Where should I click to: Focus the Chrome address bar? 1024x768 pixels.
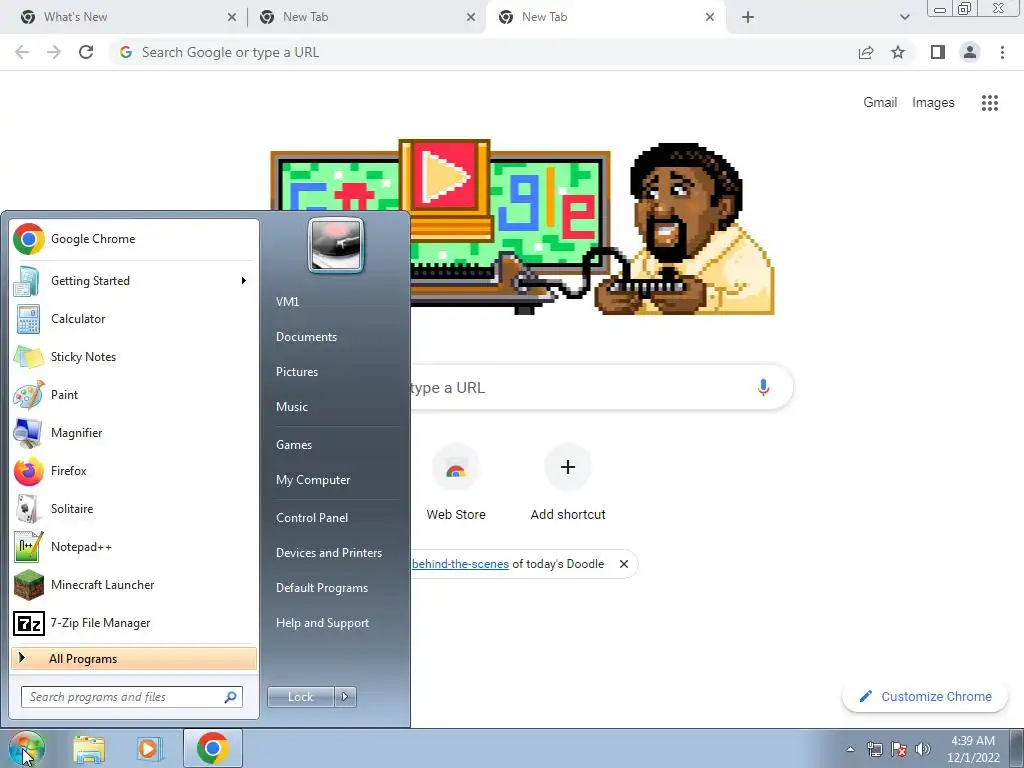pos(483,52)
